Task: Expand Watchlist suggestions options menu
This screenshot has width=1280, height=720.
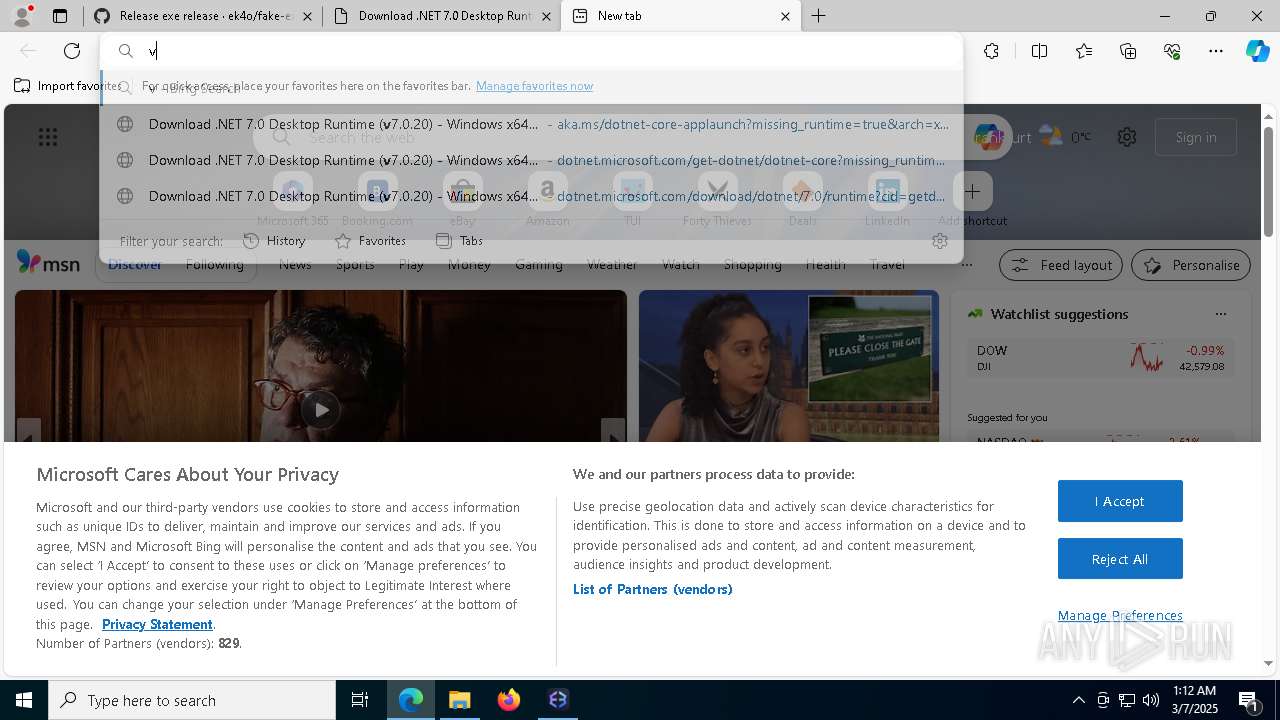Action: point(1220,314)
